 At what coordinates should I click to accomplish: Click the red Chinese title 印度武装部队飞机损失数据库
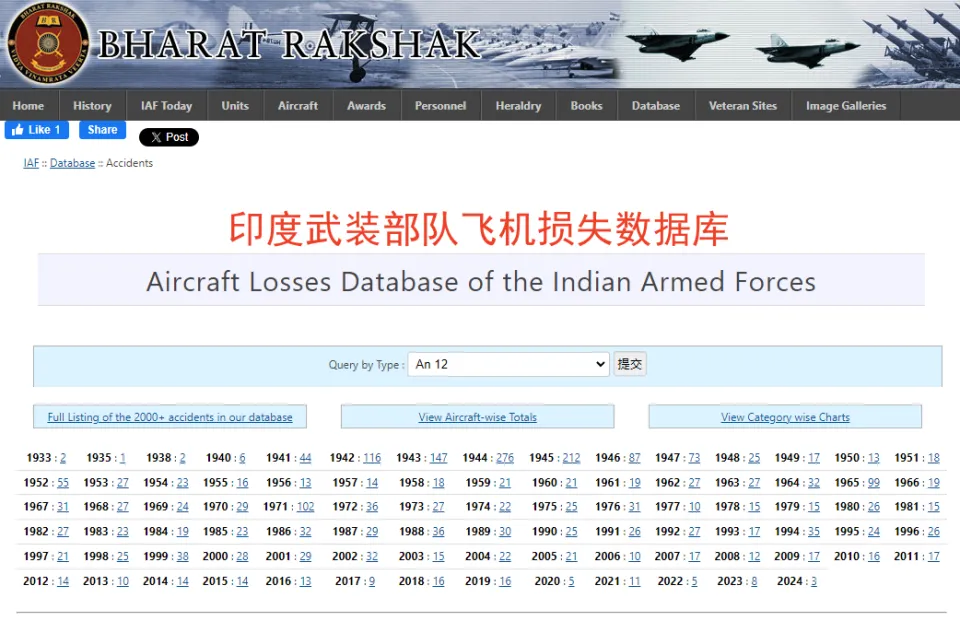click(479, 229)
